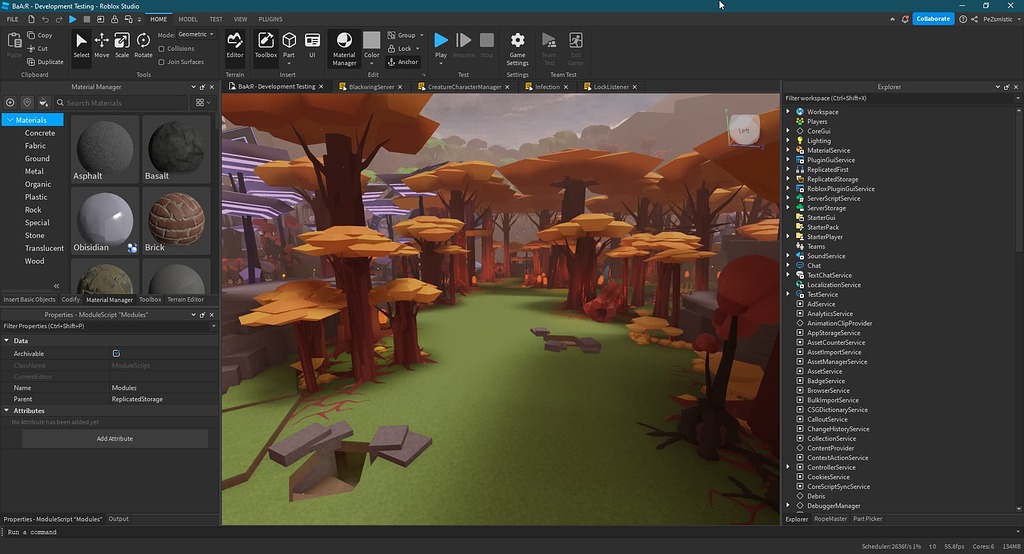
Task: Pick the Rotate tool
Action: (143, 46)
